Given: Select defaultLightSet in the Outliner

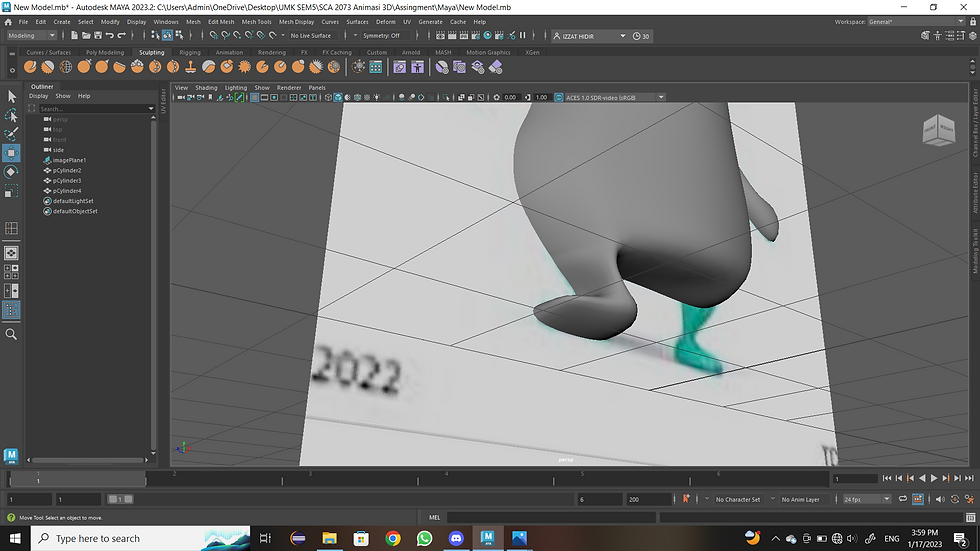Looking at the screenshot, I should click(x=72, y=201).
